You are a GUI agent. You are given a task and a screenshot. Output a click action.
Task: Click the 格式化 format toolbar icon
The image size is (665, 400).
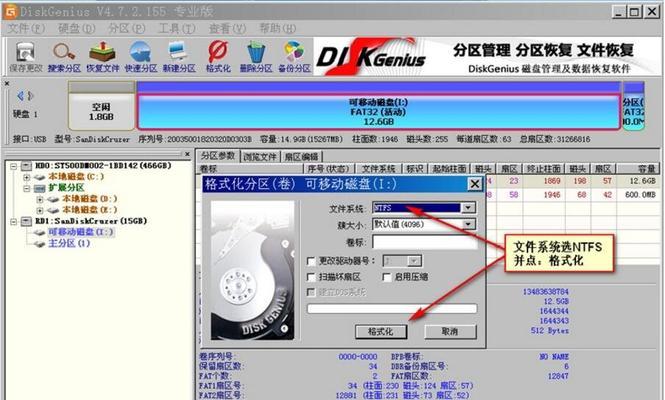pos(218,57)
